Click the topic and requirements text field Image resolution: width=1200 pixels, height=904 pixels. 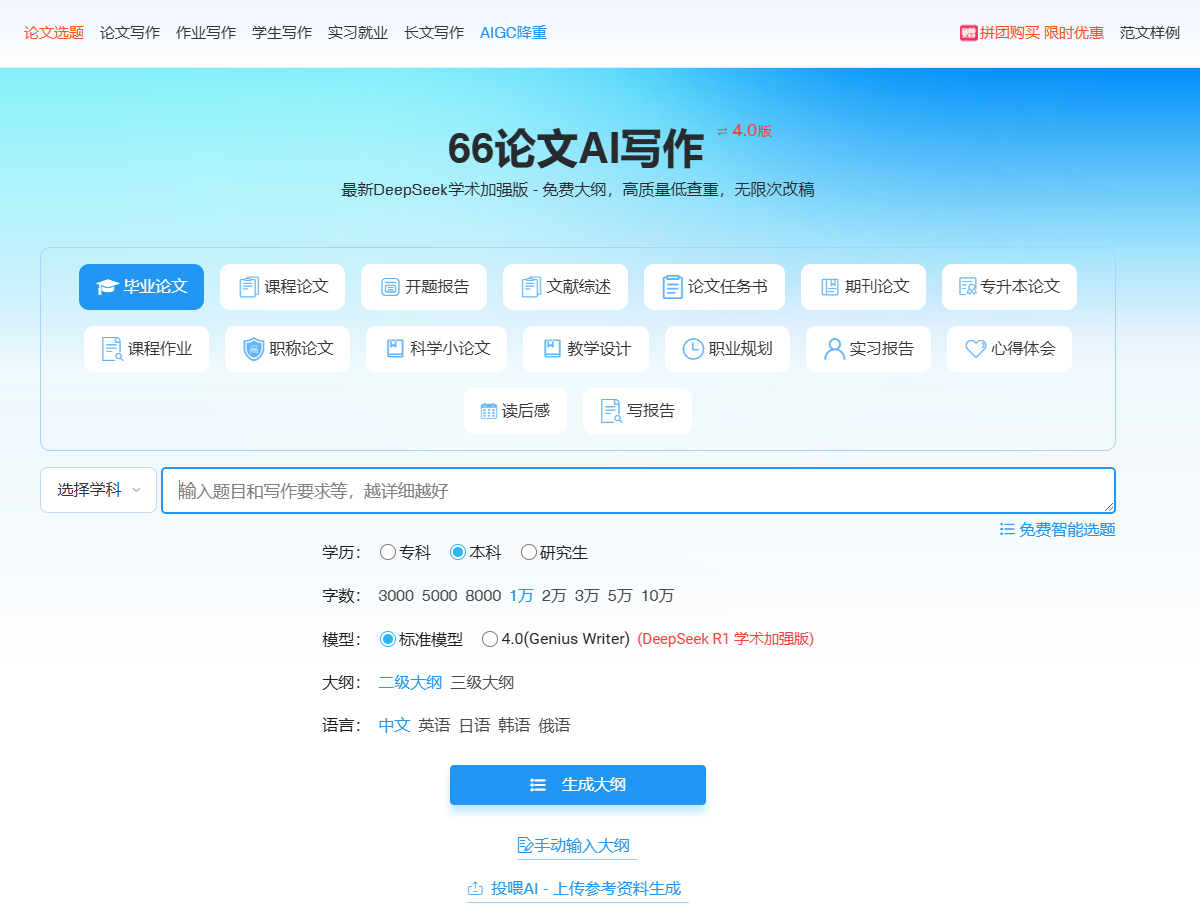tap(638, 490)
